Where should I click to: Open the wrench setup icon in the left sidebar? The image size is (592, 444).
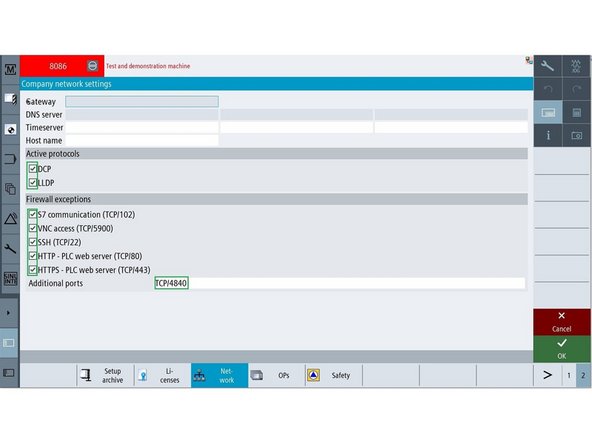[10, 248]
